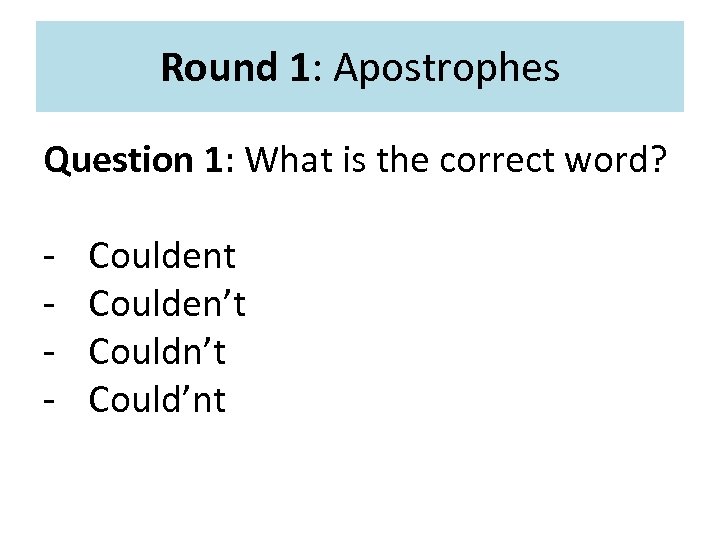Image resolution: width=720 pixels, height=540 pixels.
Task: Select the answer option "Couldent"
Action: click(x=162, y=257)
